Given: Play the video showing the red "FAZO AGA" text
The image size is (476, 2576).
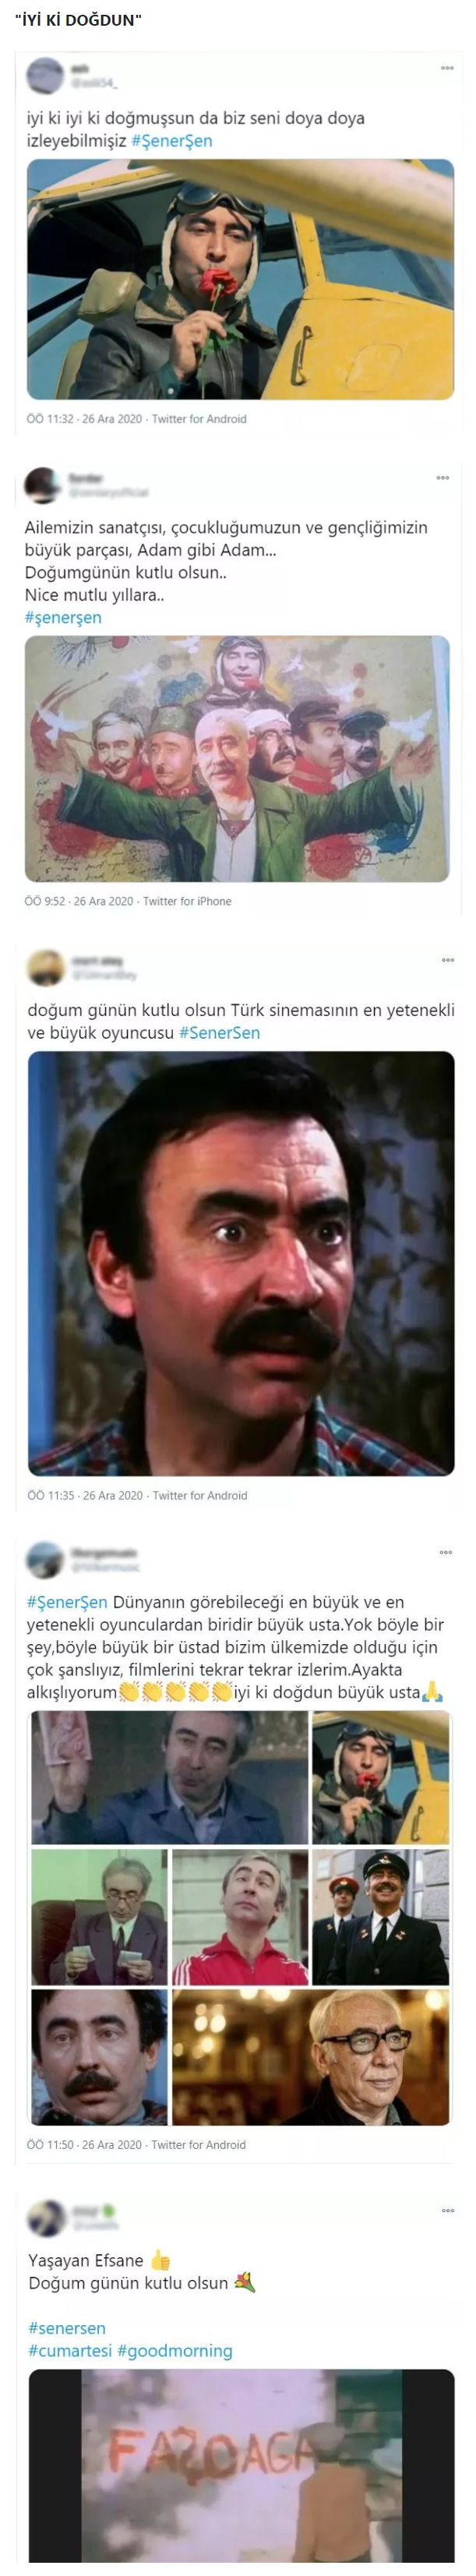Looking at the screenshot, I should tap(241, 2465).
